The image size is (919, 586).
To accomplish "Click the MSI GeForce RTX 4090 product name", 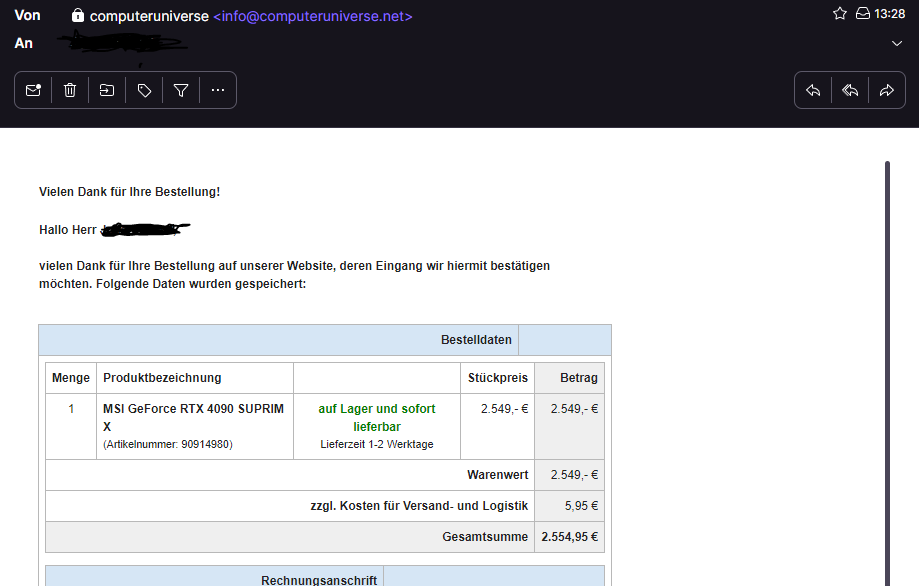I will point(193,417).
